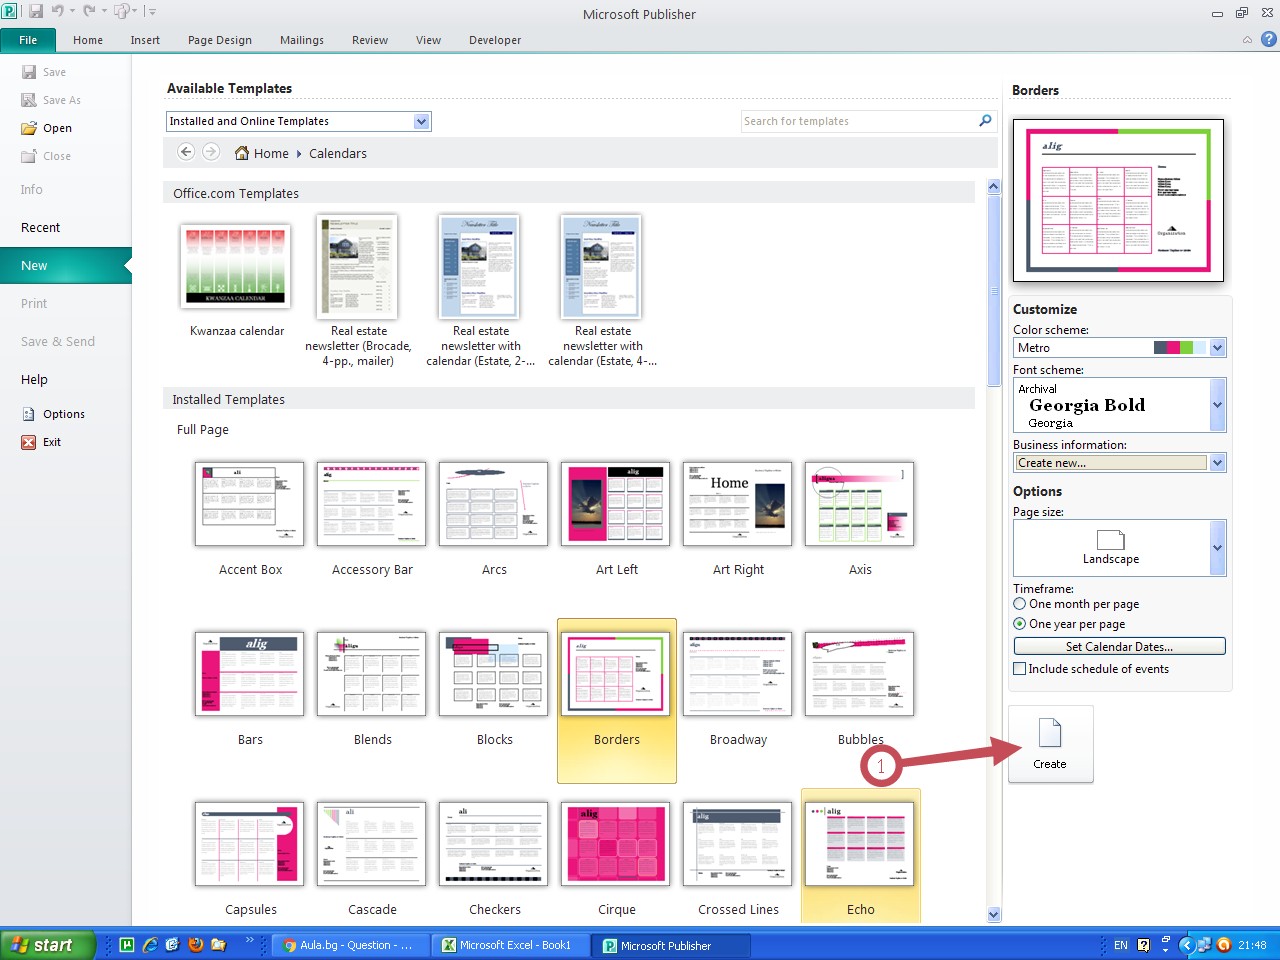Screen dimensions: 1280x960
Task: Click the Home breadcrumb house icon
Action: pos(242,153)
